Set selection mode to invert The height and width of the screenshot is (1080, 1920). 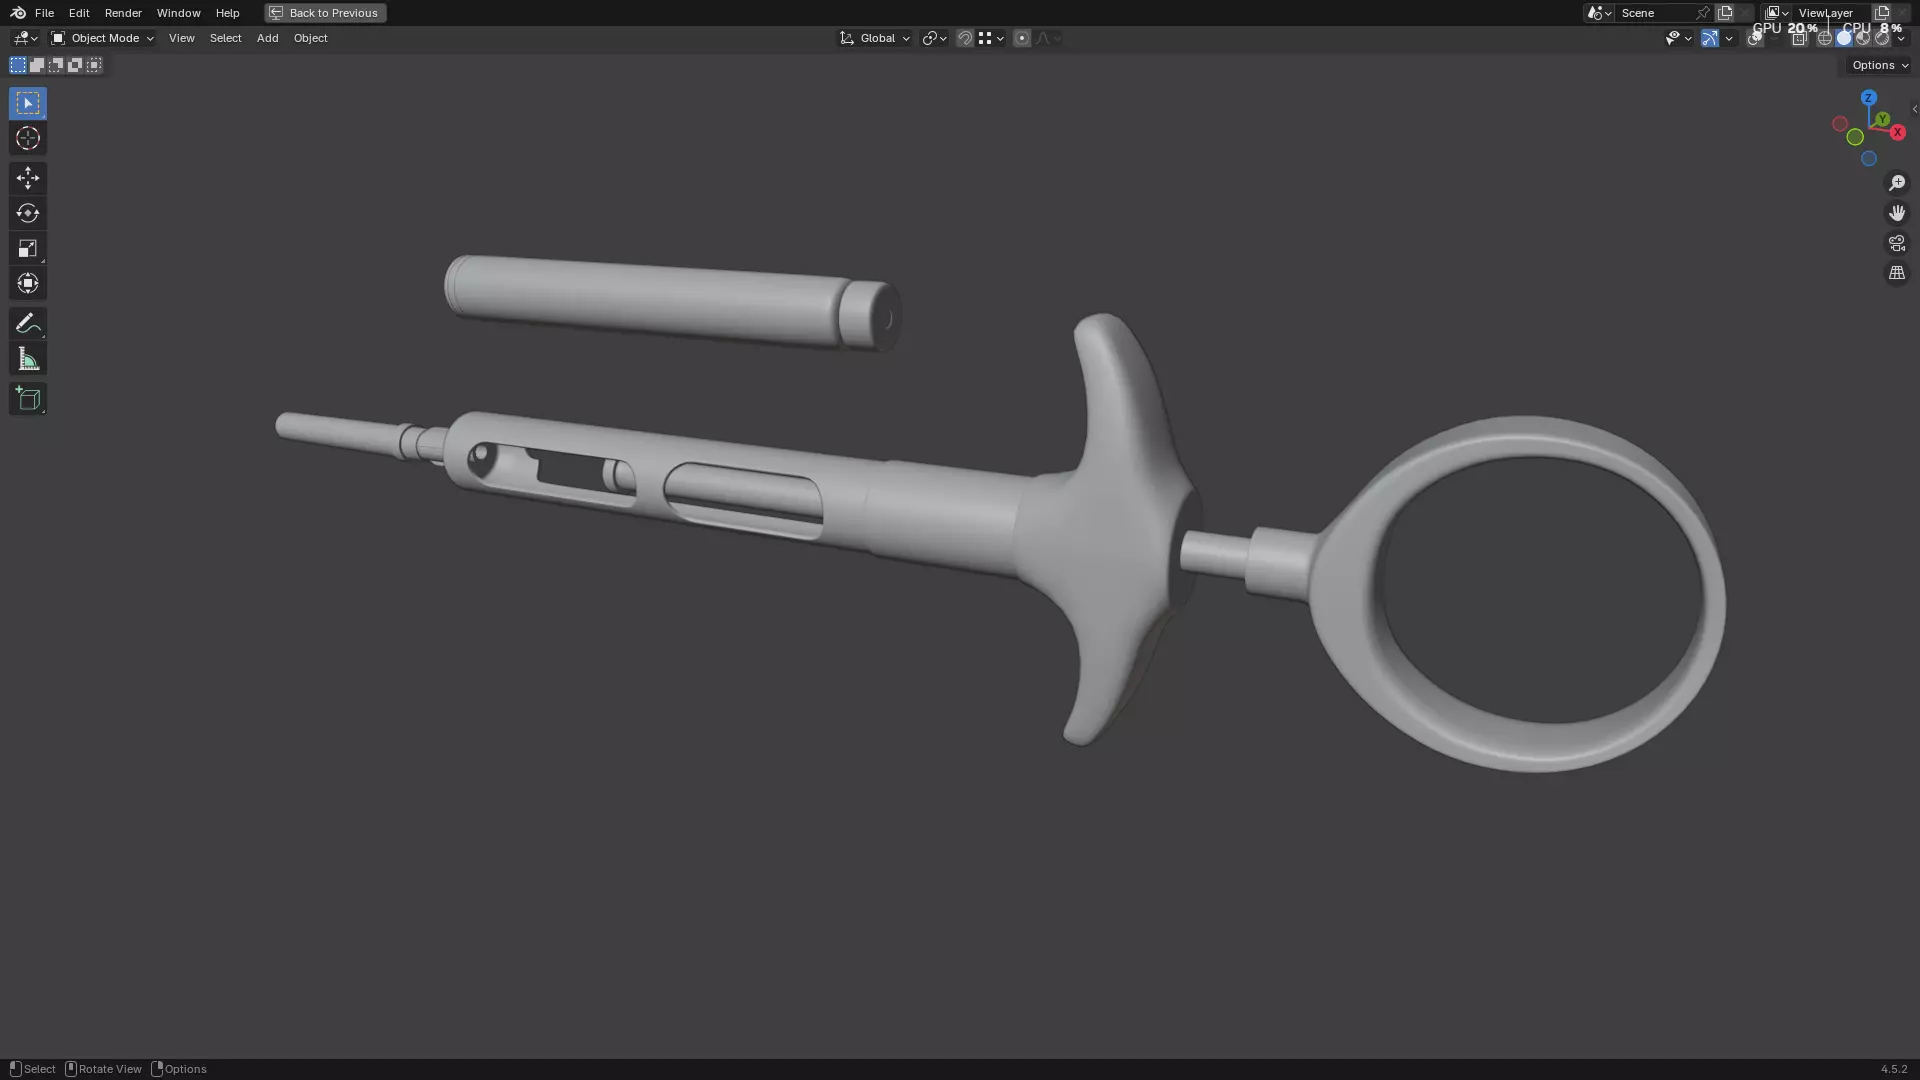pyautogui.click(x=75, y=65)
